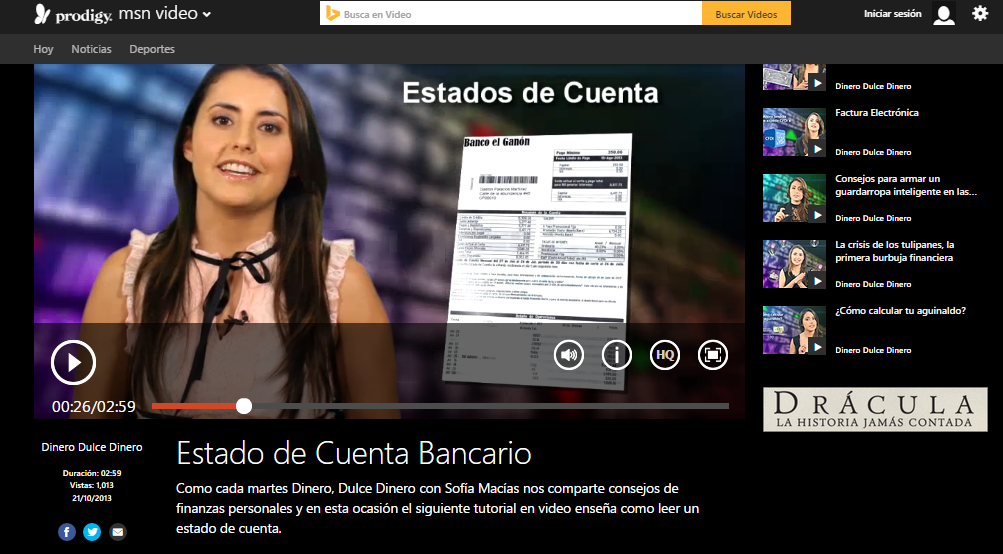Screen dimensions: 1003x554
Task: Mute the video volume speaker icon
Action: click(x=569, y=354)
